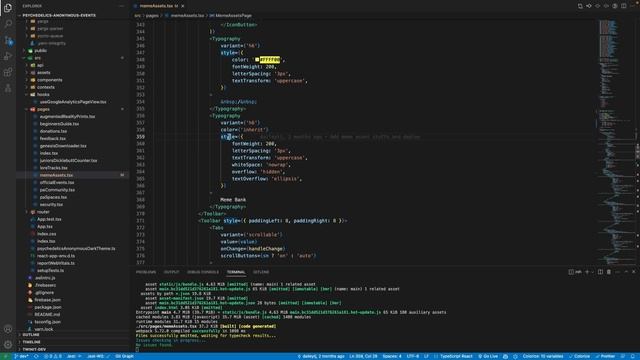Open Source Control view in activity bar
This screenshot has width=640, height=360.
point(8,40)
